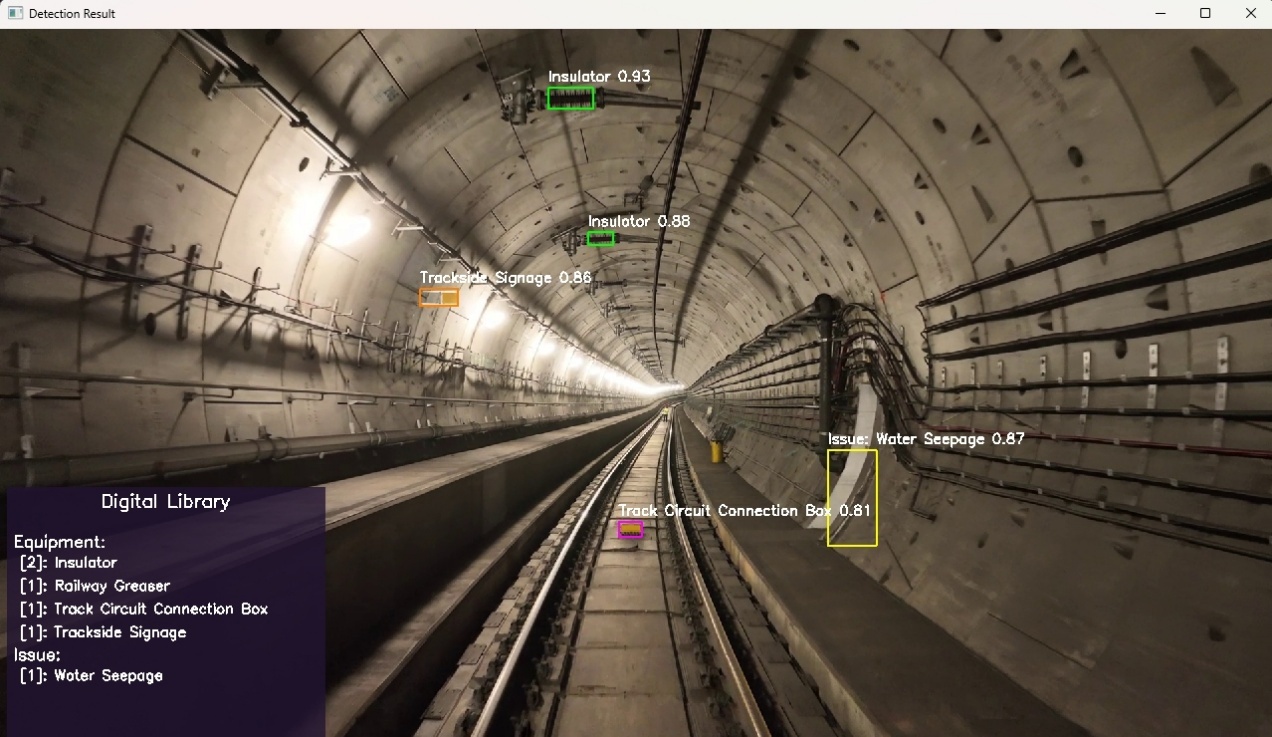
Task: Minimize the Detection Result window
Action: coord(1160,14)
